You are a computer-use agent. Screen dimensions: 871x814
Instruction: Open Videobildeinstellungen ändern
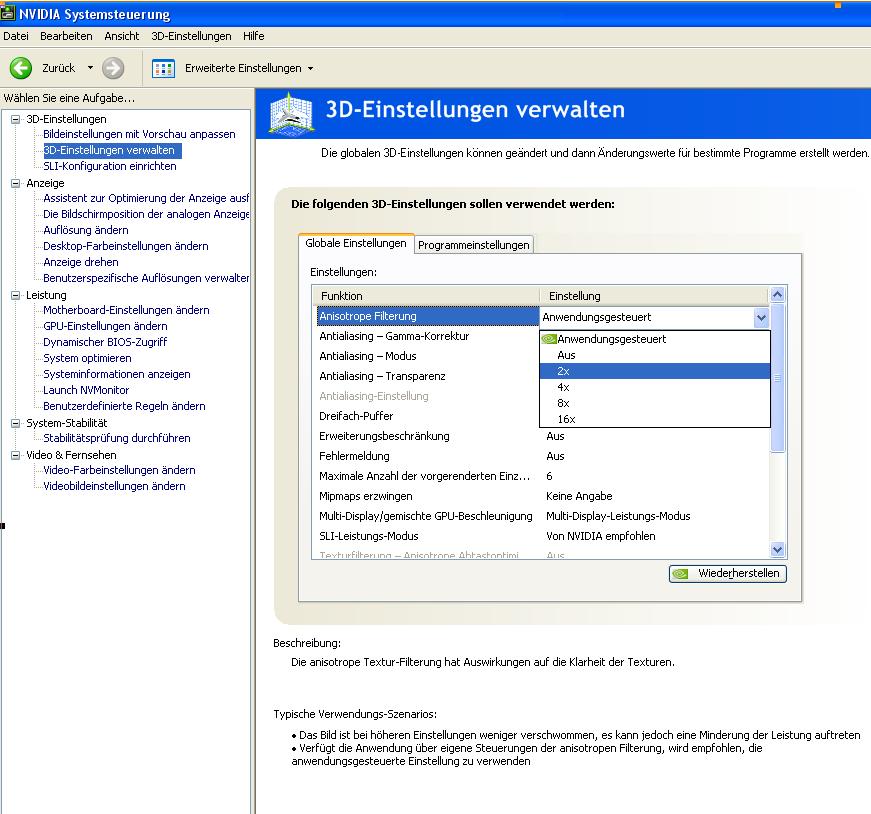114,486
